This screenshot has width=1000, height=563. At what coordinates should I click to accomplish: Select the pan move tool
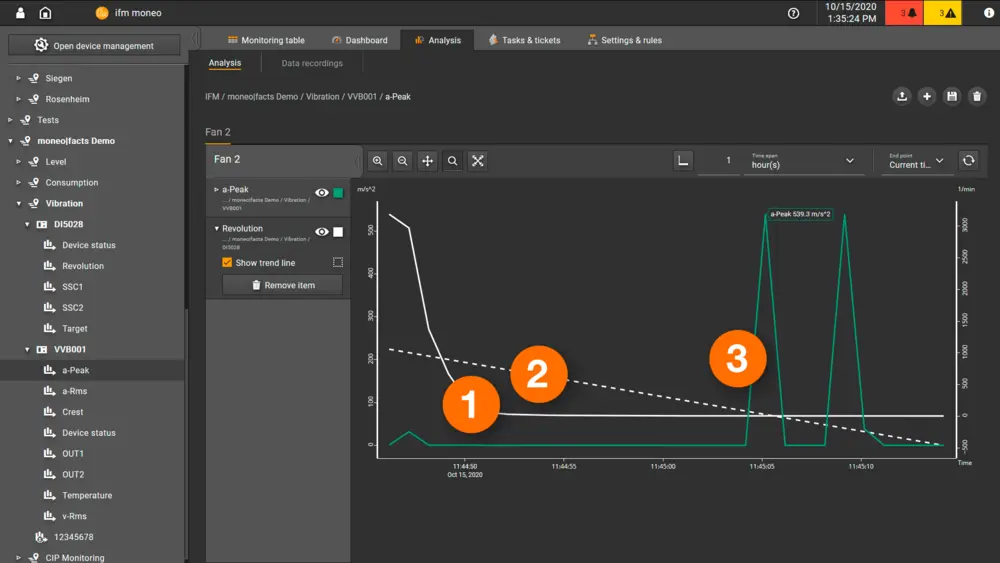[427, 161]
